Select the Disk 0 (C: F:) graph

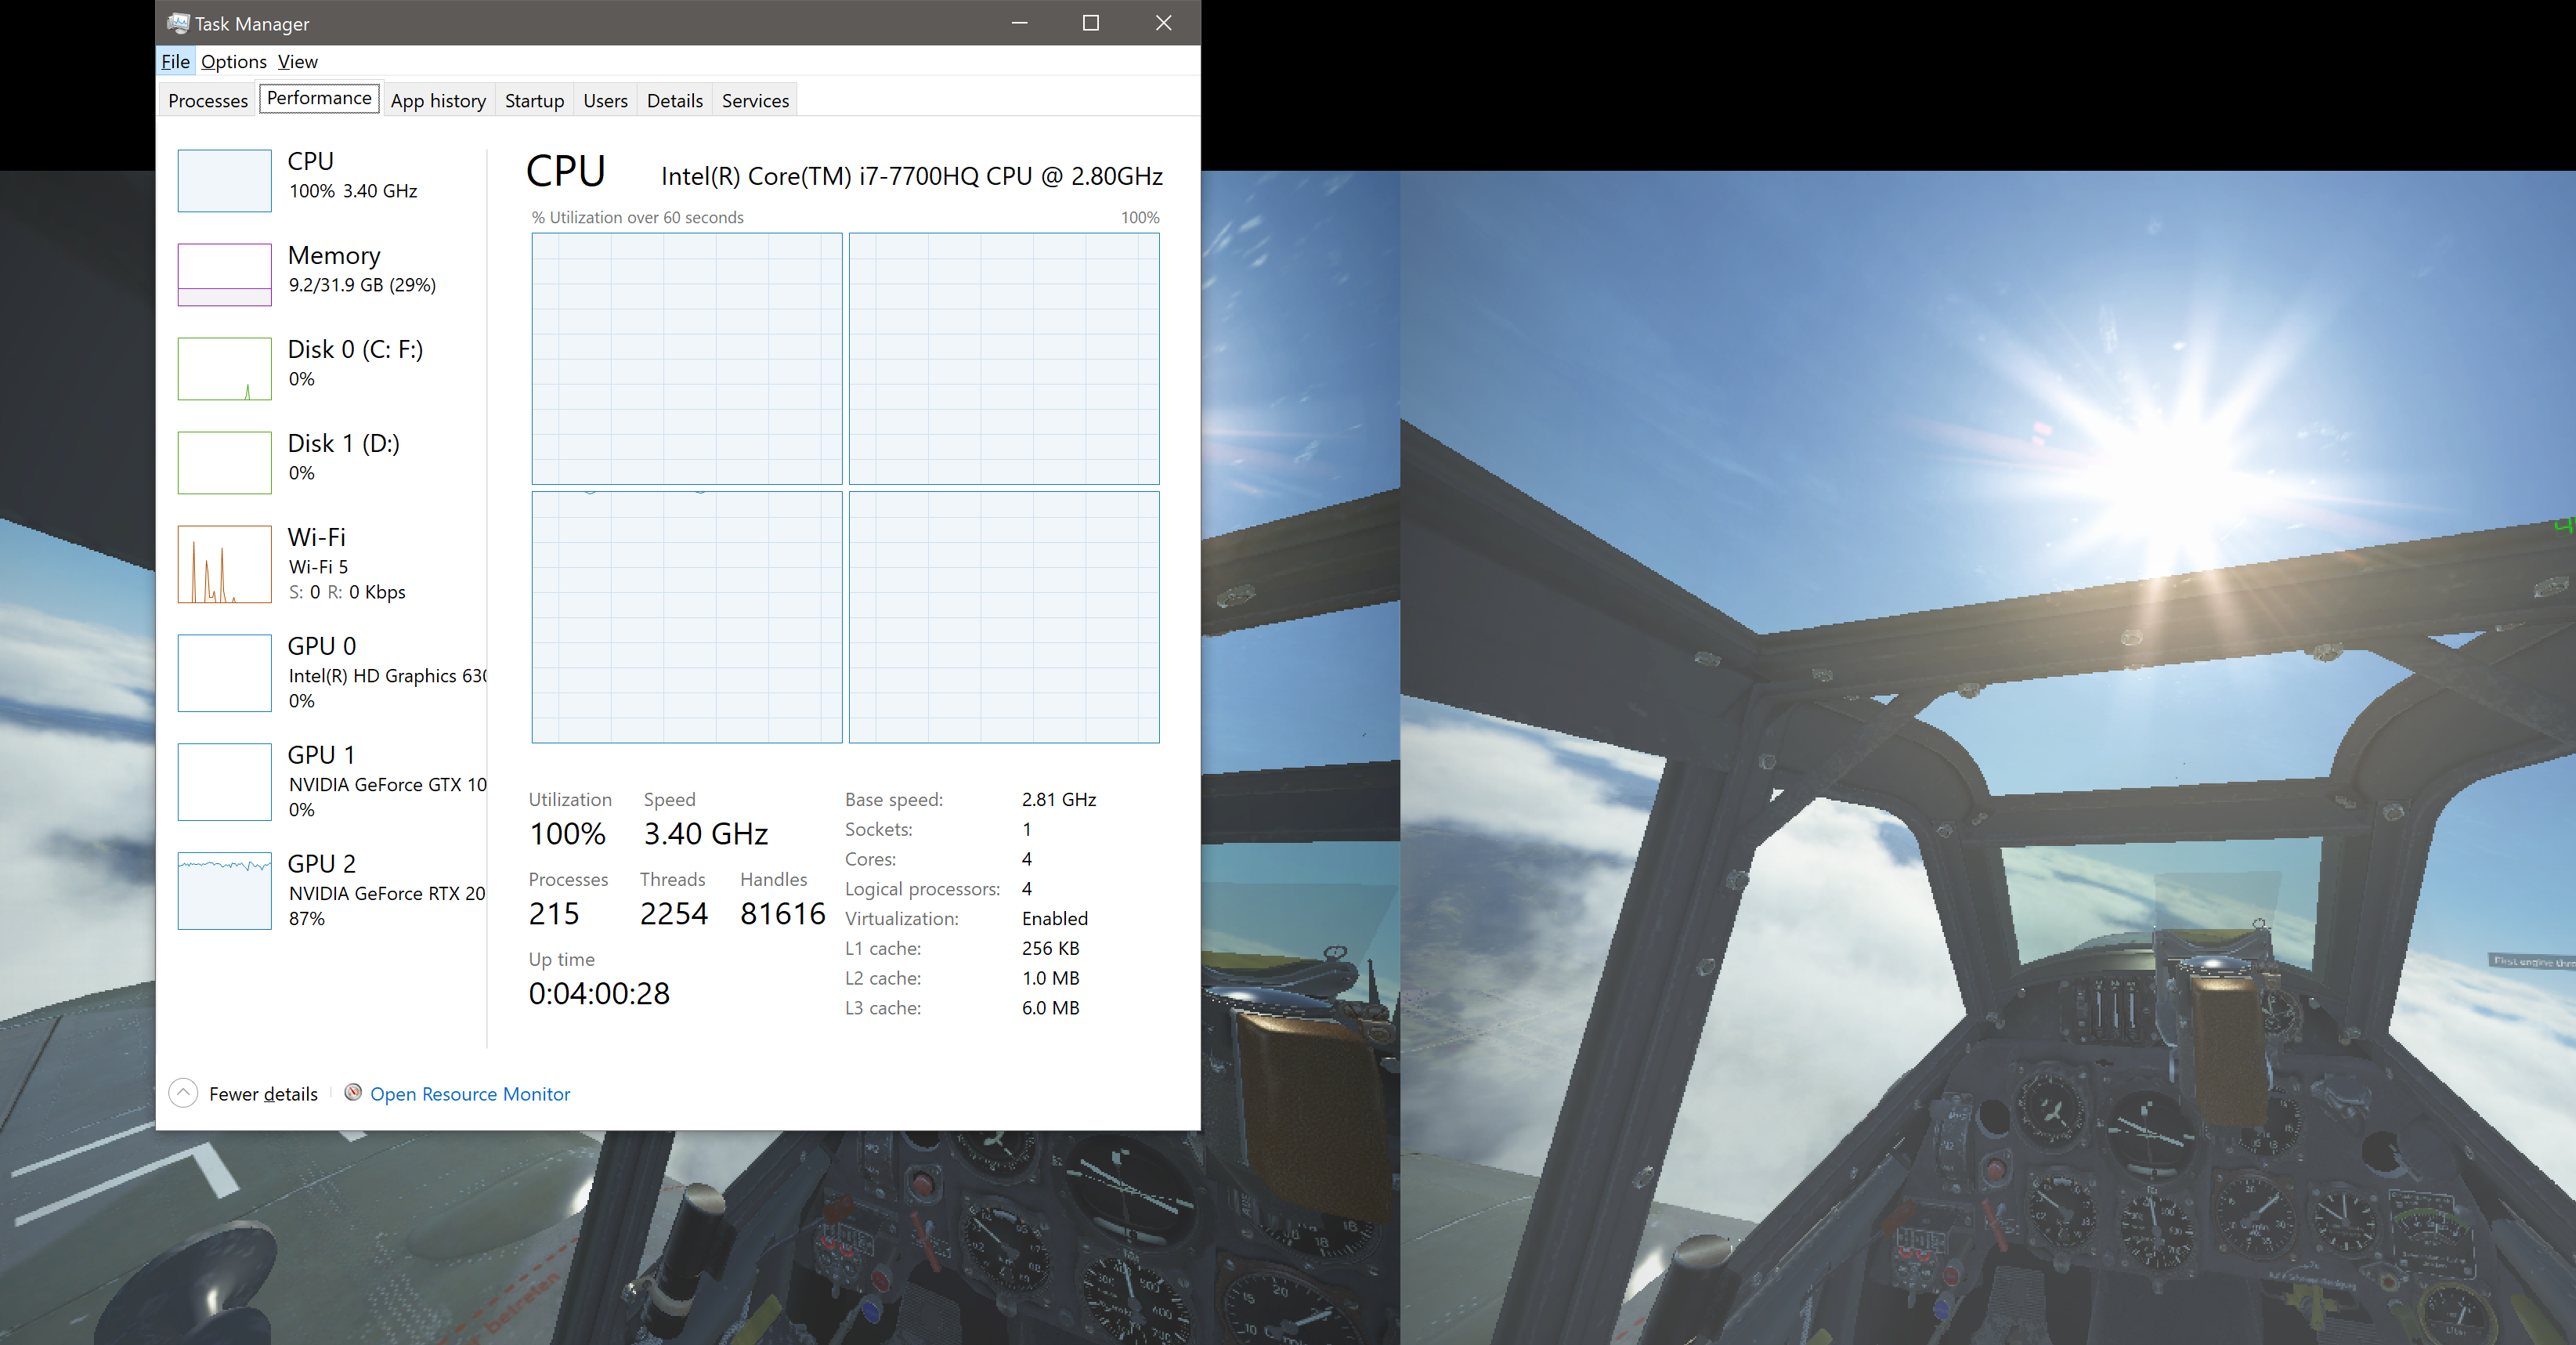tap(224, 369)
